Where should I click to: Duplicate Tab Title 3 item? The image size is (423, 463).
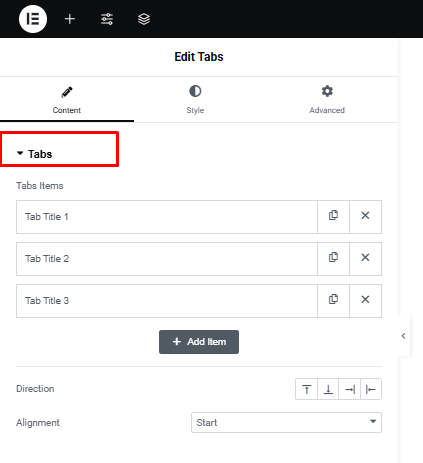tap(333, 300)
